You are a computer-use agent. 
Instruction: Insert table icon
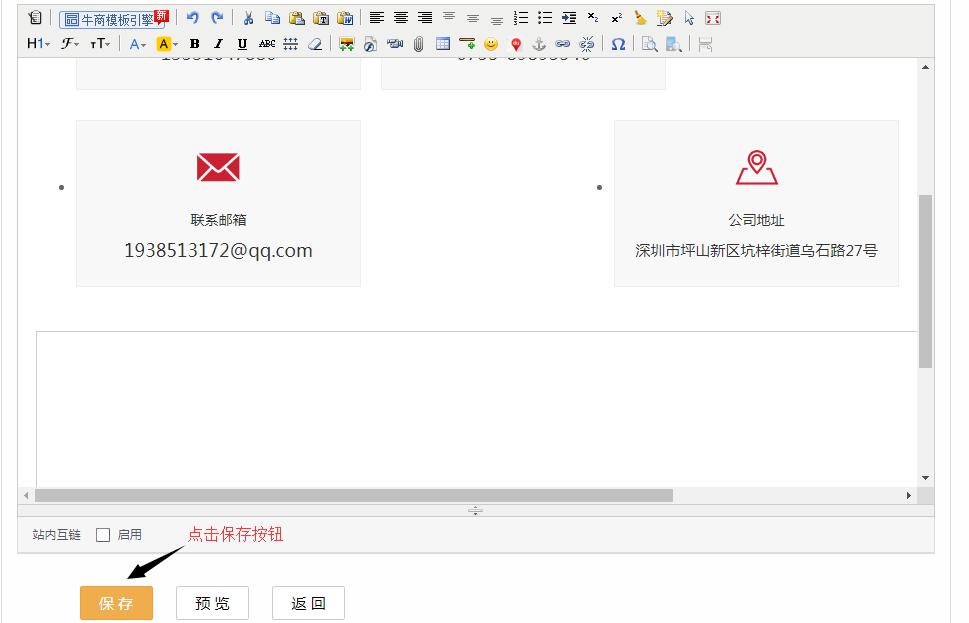click(x=442, y=43)
